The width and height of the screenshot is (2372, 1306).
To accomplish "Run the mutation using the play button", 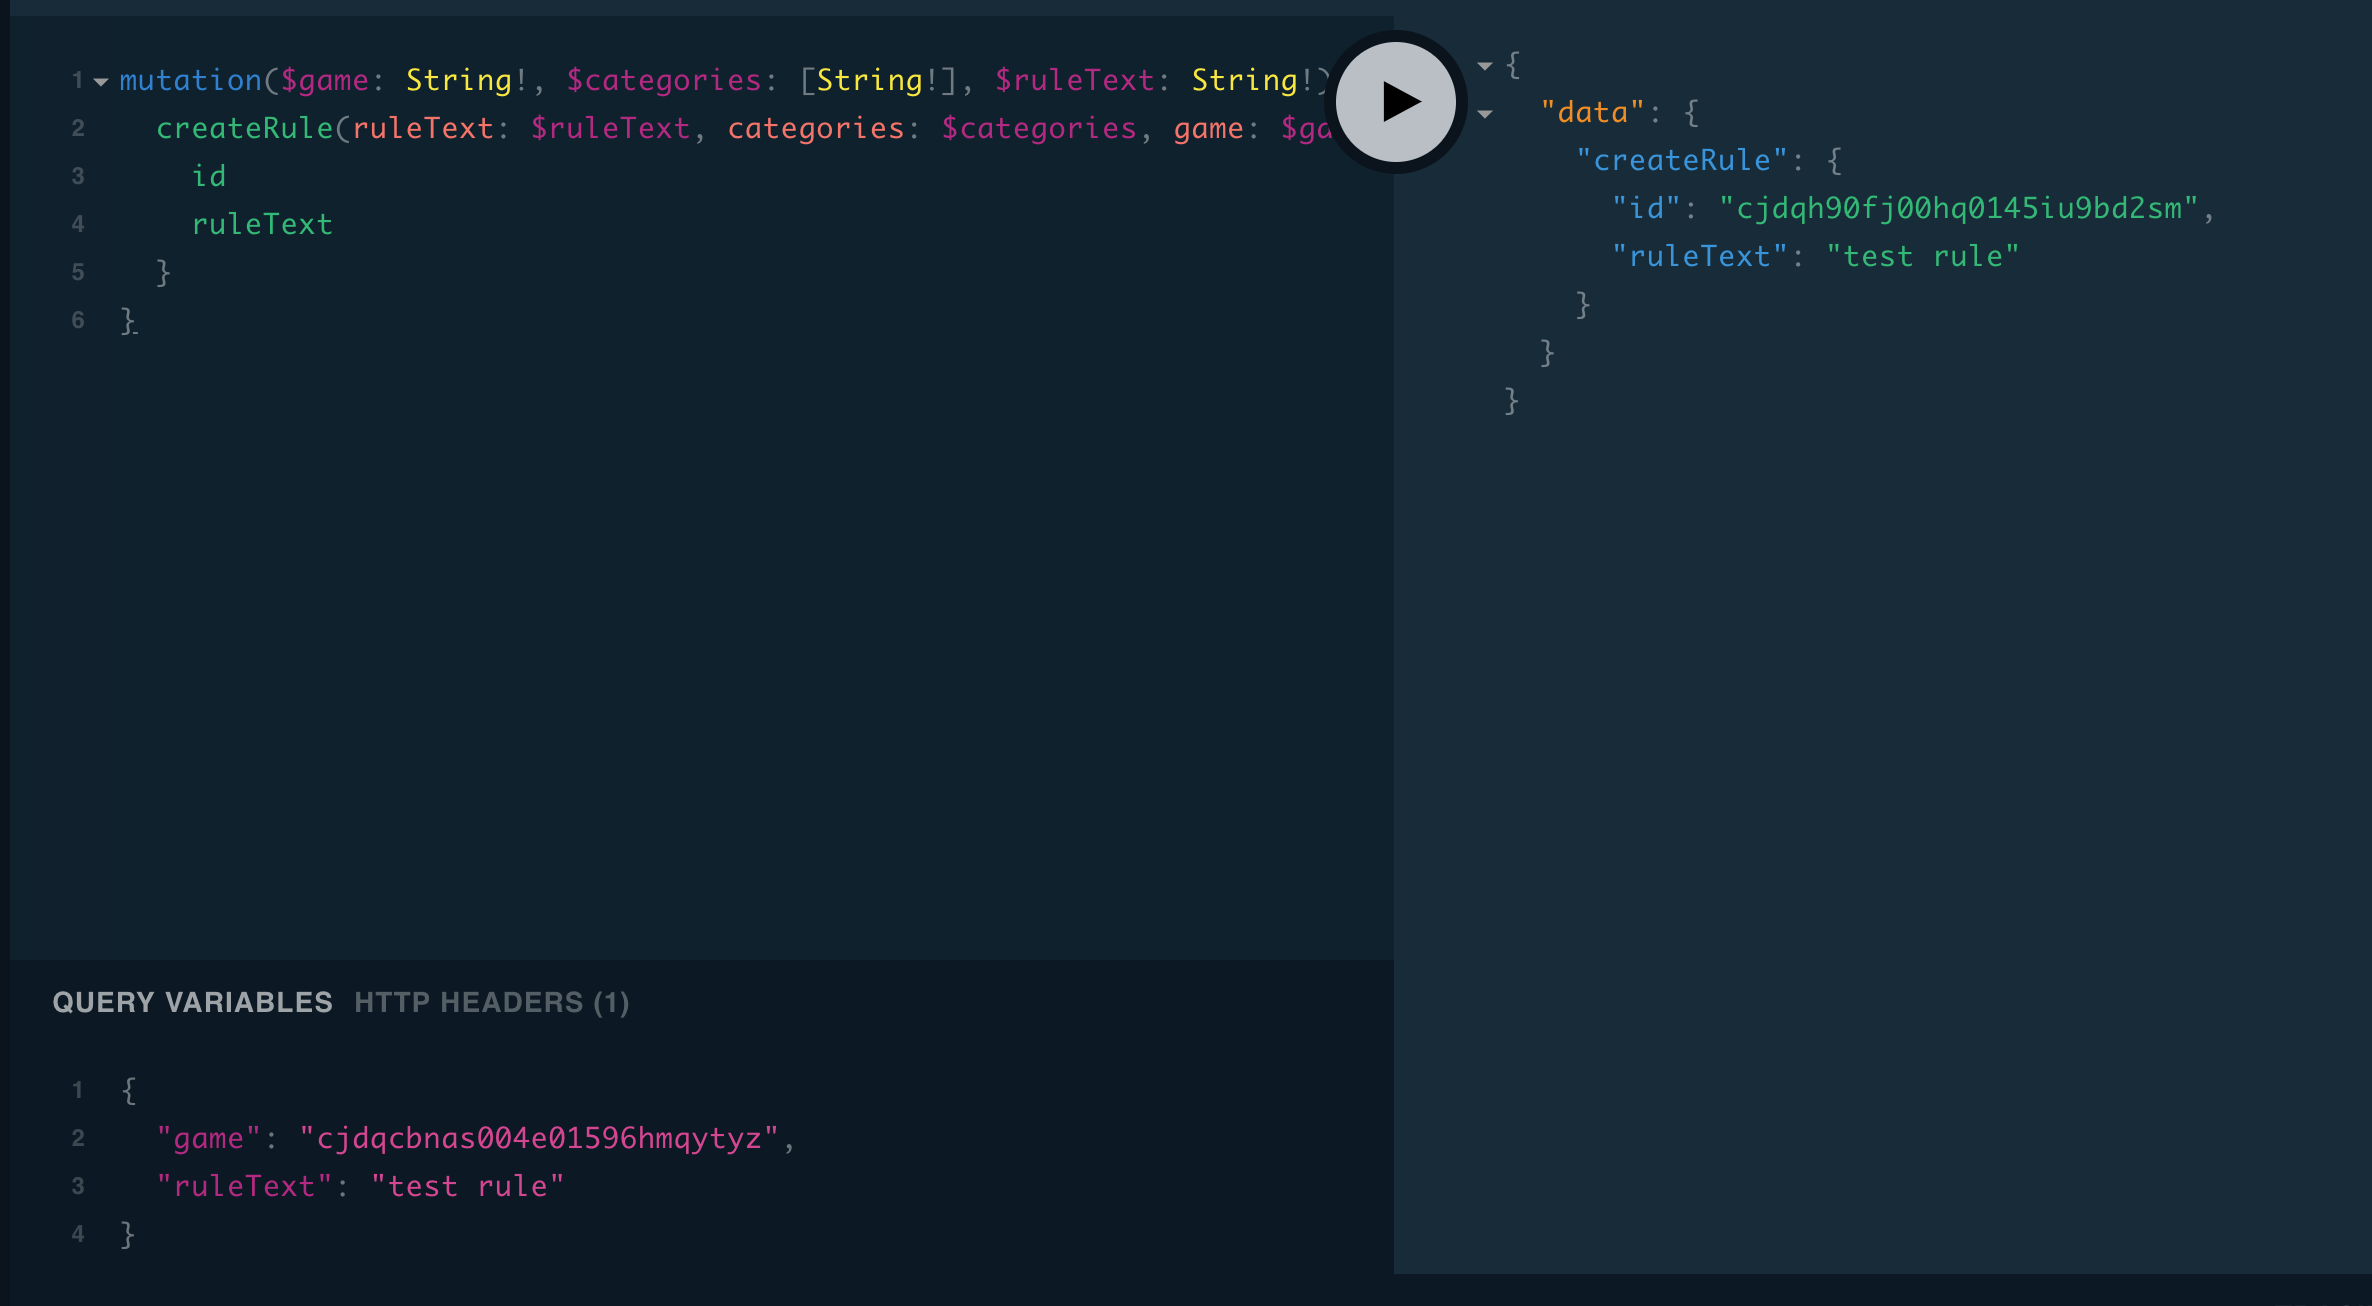I will pyautogui.click(x=1396, y=100).
